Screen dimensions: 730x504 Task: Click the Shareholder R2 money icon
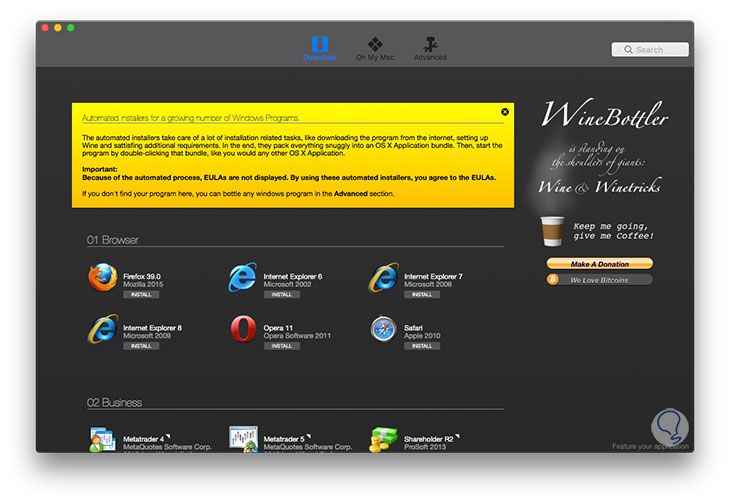(x=383, y=440)
